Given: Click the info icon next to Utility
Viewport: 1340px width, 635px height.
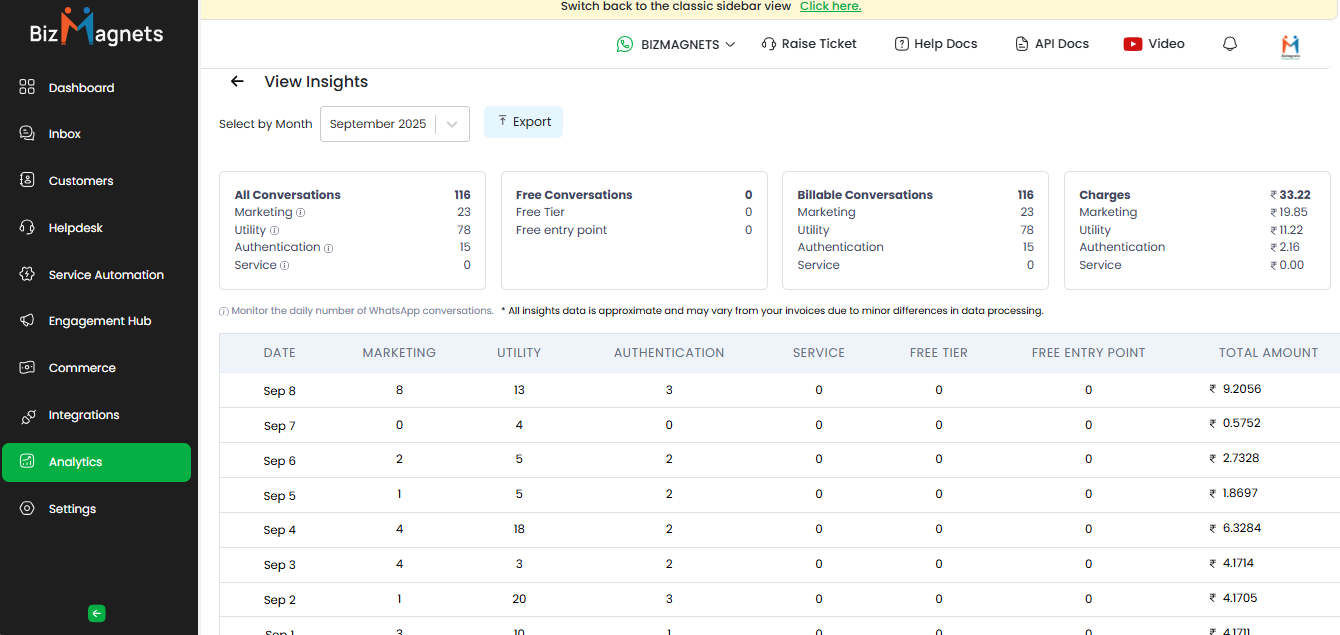Looking at the screenshot, I should (274, 231).
